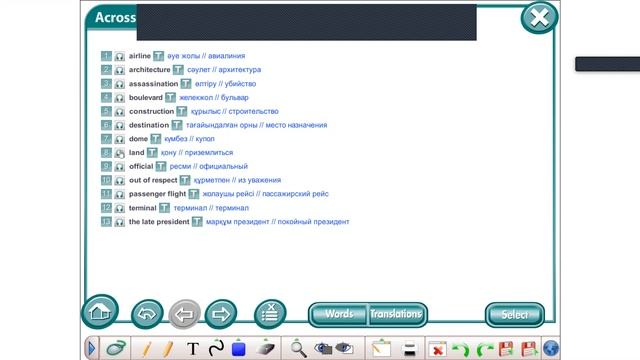Image resolution: width=640 pixels, height=360 pixels.
Task: Play audio for terminal
Action: 119,209
